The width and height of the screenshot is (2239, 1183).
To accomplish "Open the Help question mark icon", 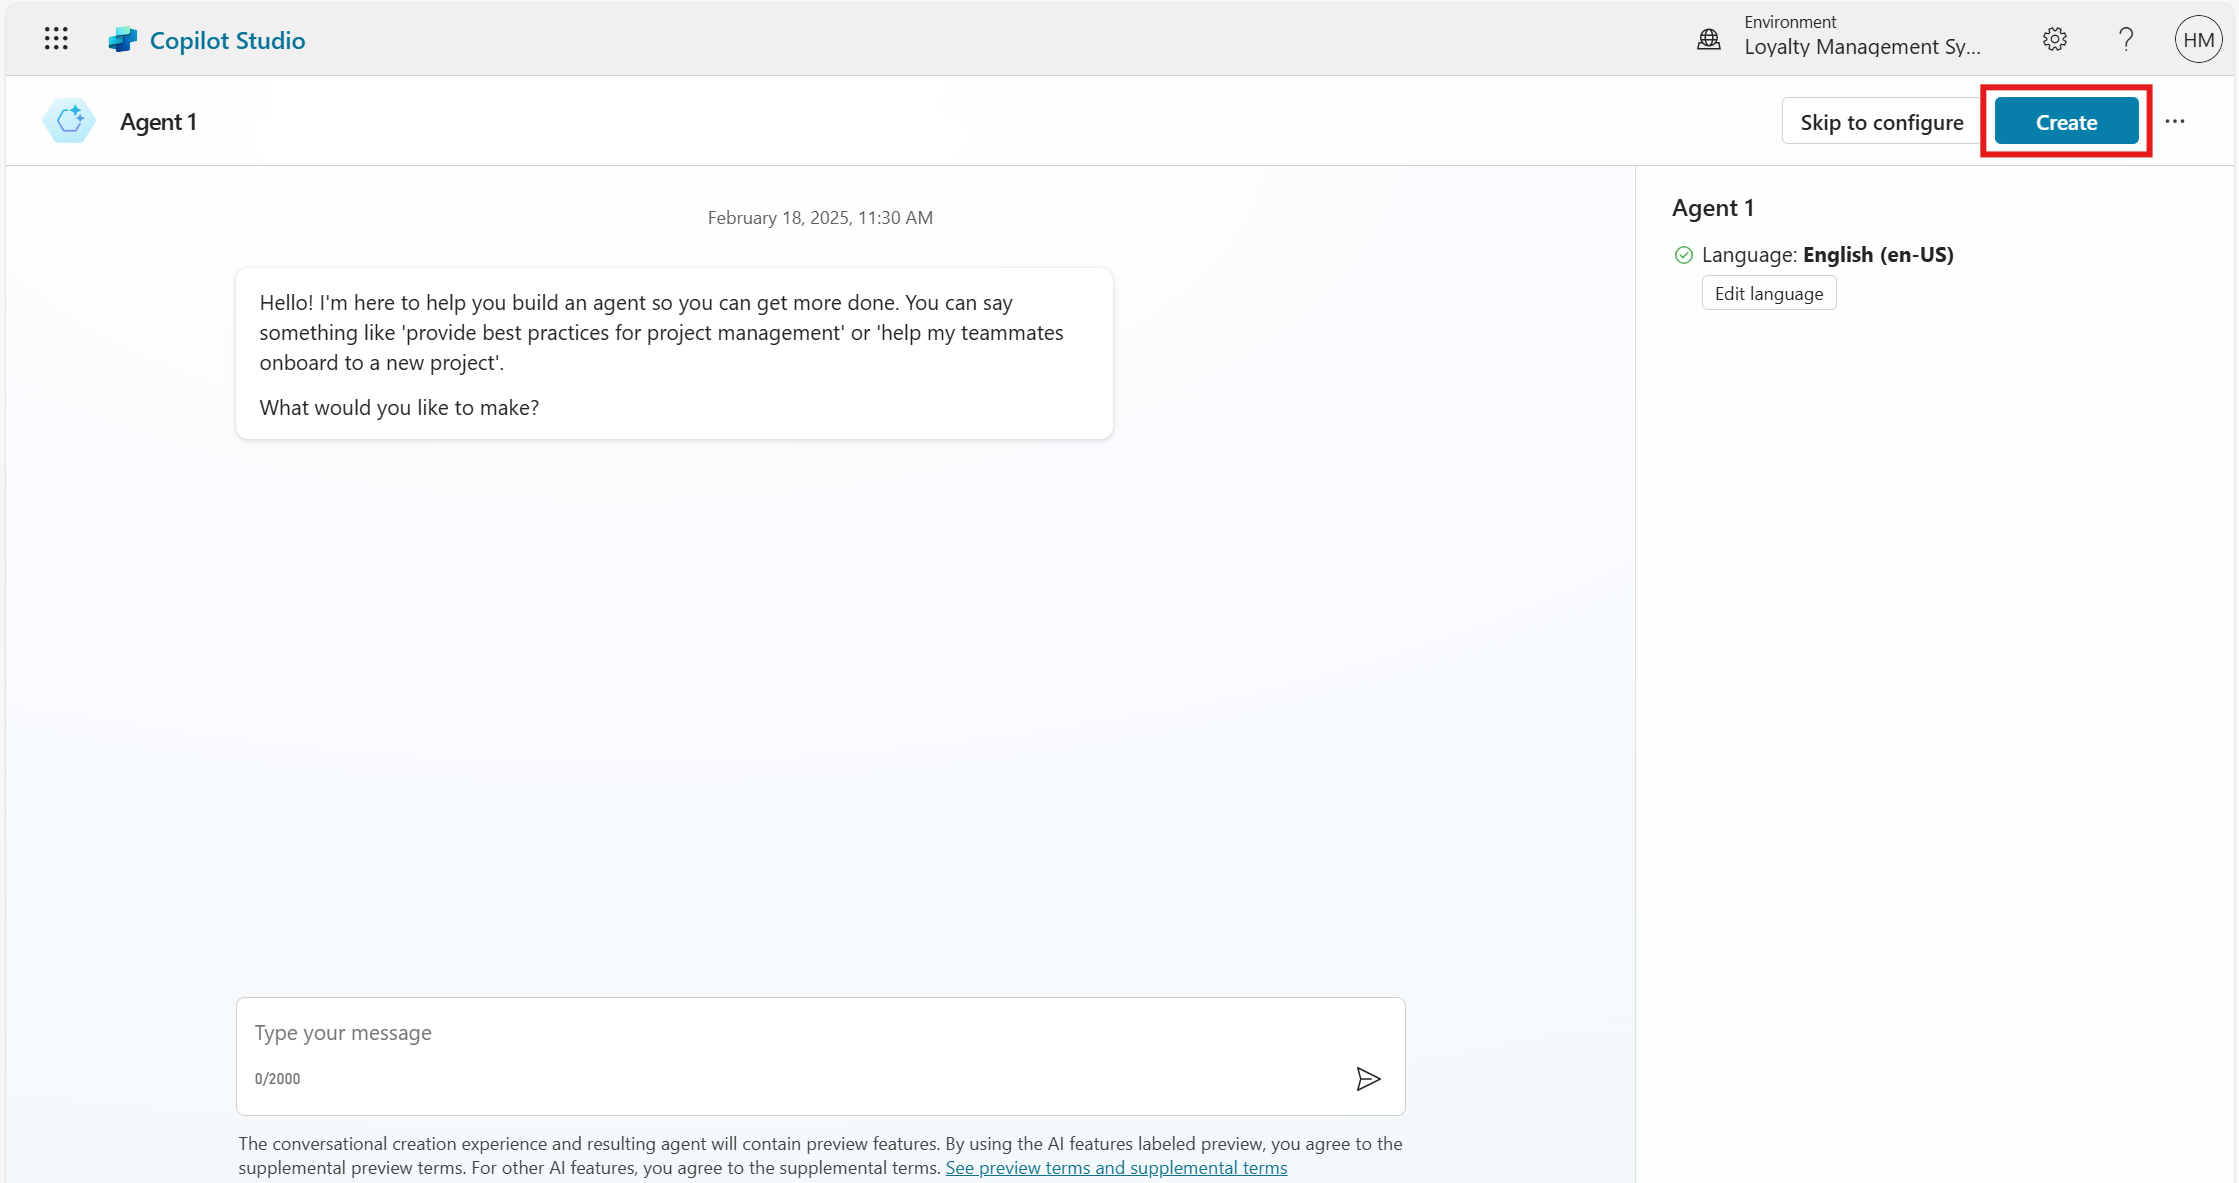I will 2126,39.
